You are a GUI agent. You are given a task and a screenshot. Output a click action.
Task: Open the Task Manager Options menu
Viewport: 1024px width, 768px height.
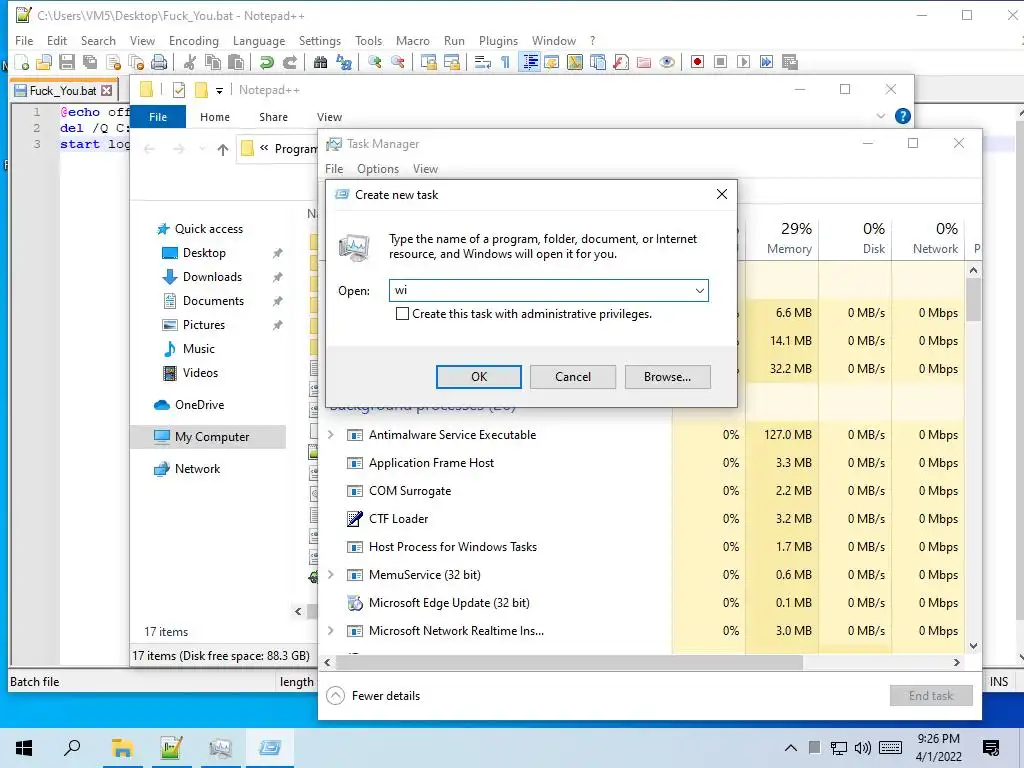[377, 168]
